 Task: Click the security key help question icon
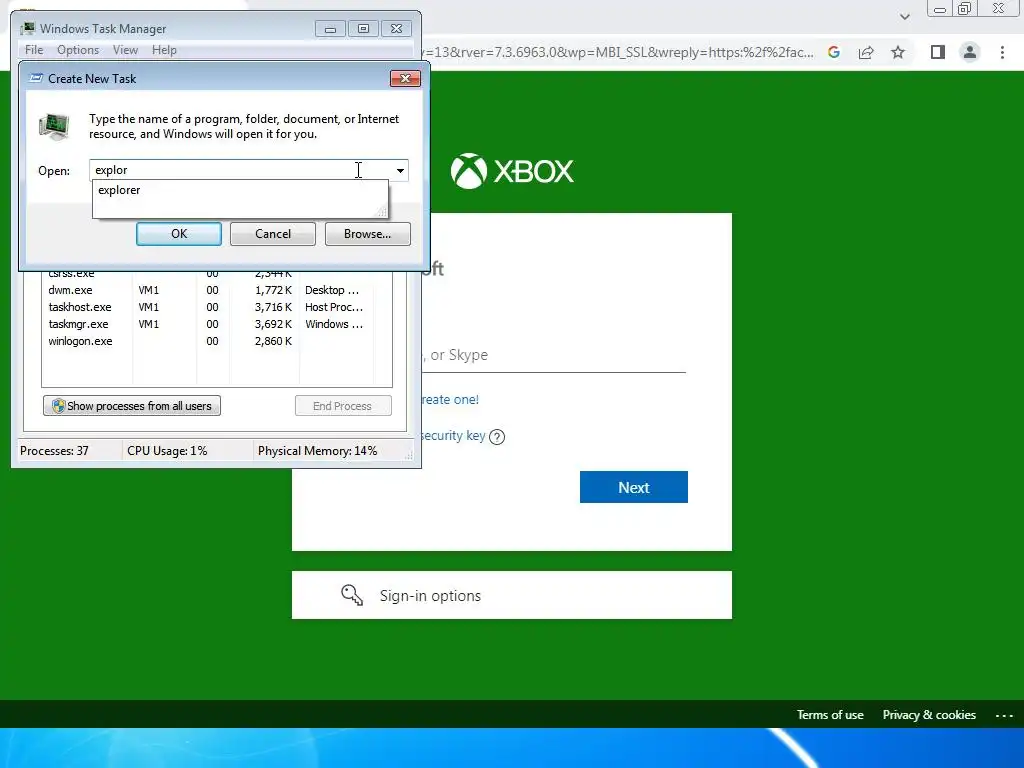pyautogui.click(x=497, y=437)
